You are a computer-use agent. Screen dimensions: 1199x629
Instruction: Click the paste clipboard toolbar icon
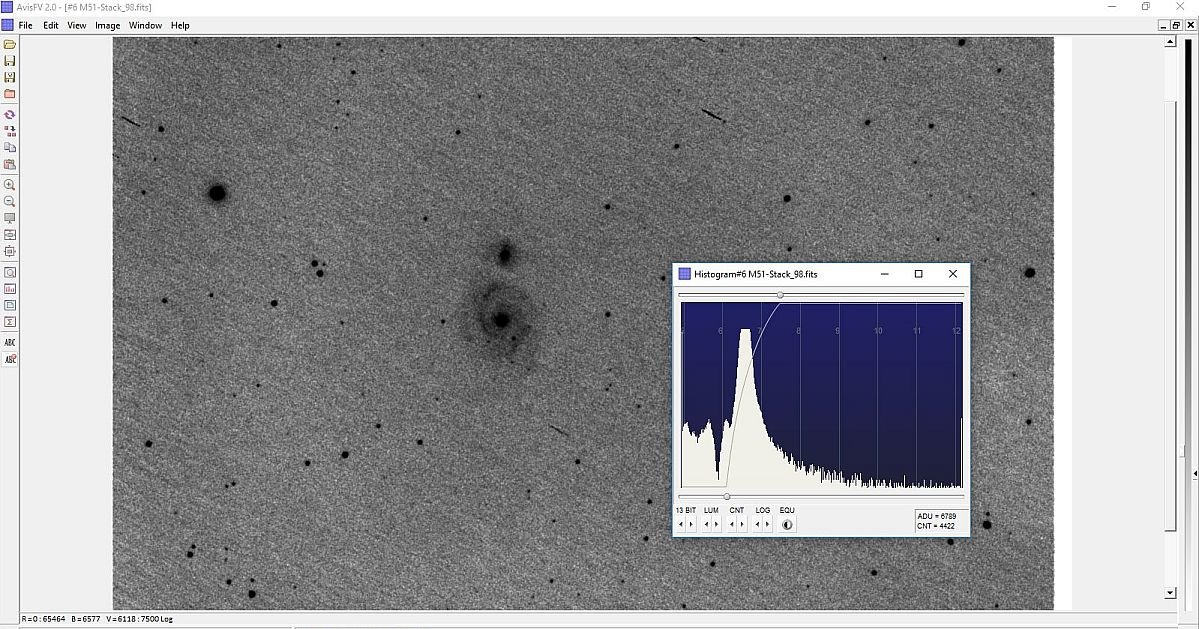tap(10, 164)
